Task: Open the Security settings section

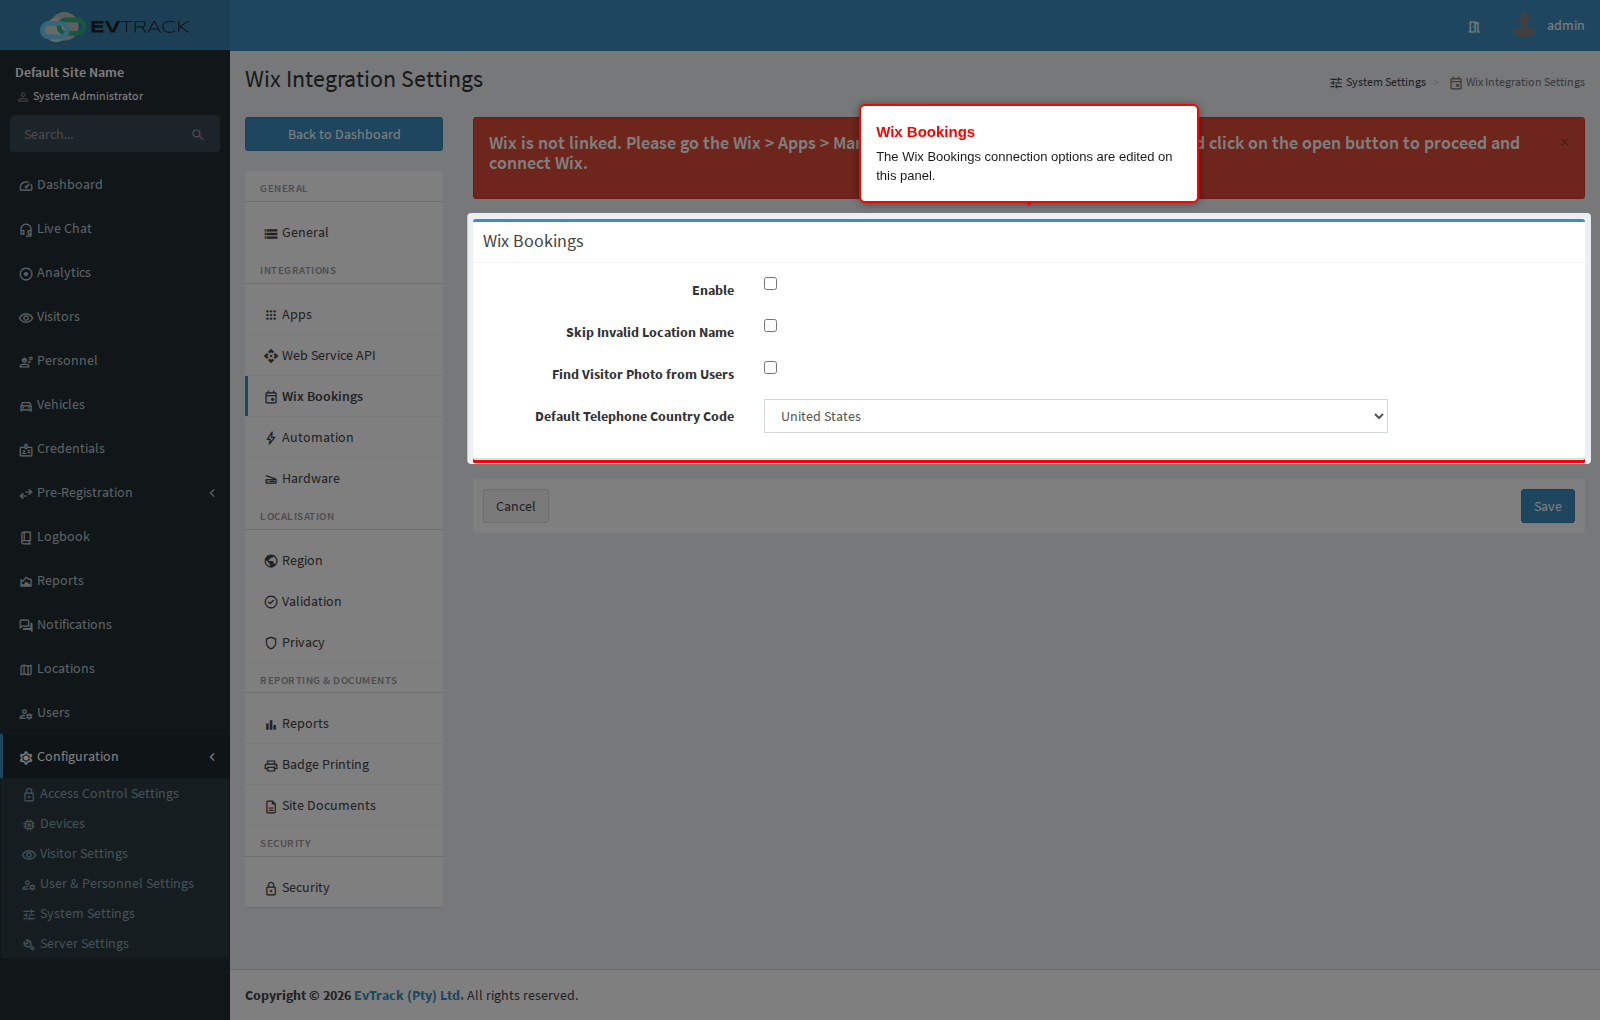Action: [x=344, y=888]
